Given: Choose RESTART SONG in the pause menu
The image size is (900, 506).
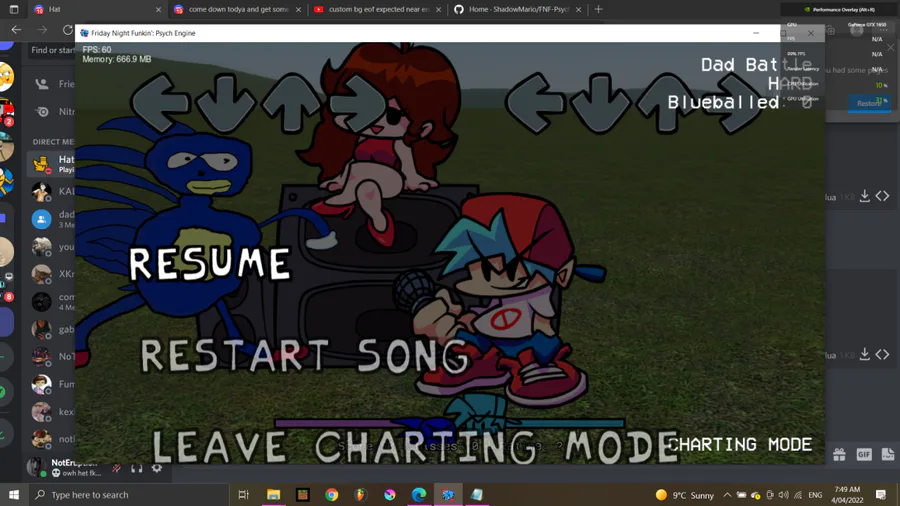Looking at the screenshot, I should (x=304, y=356).
